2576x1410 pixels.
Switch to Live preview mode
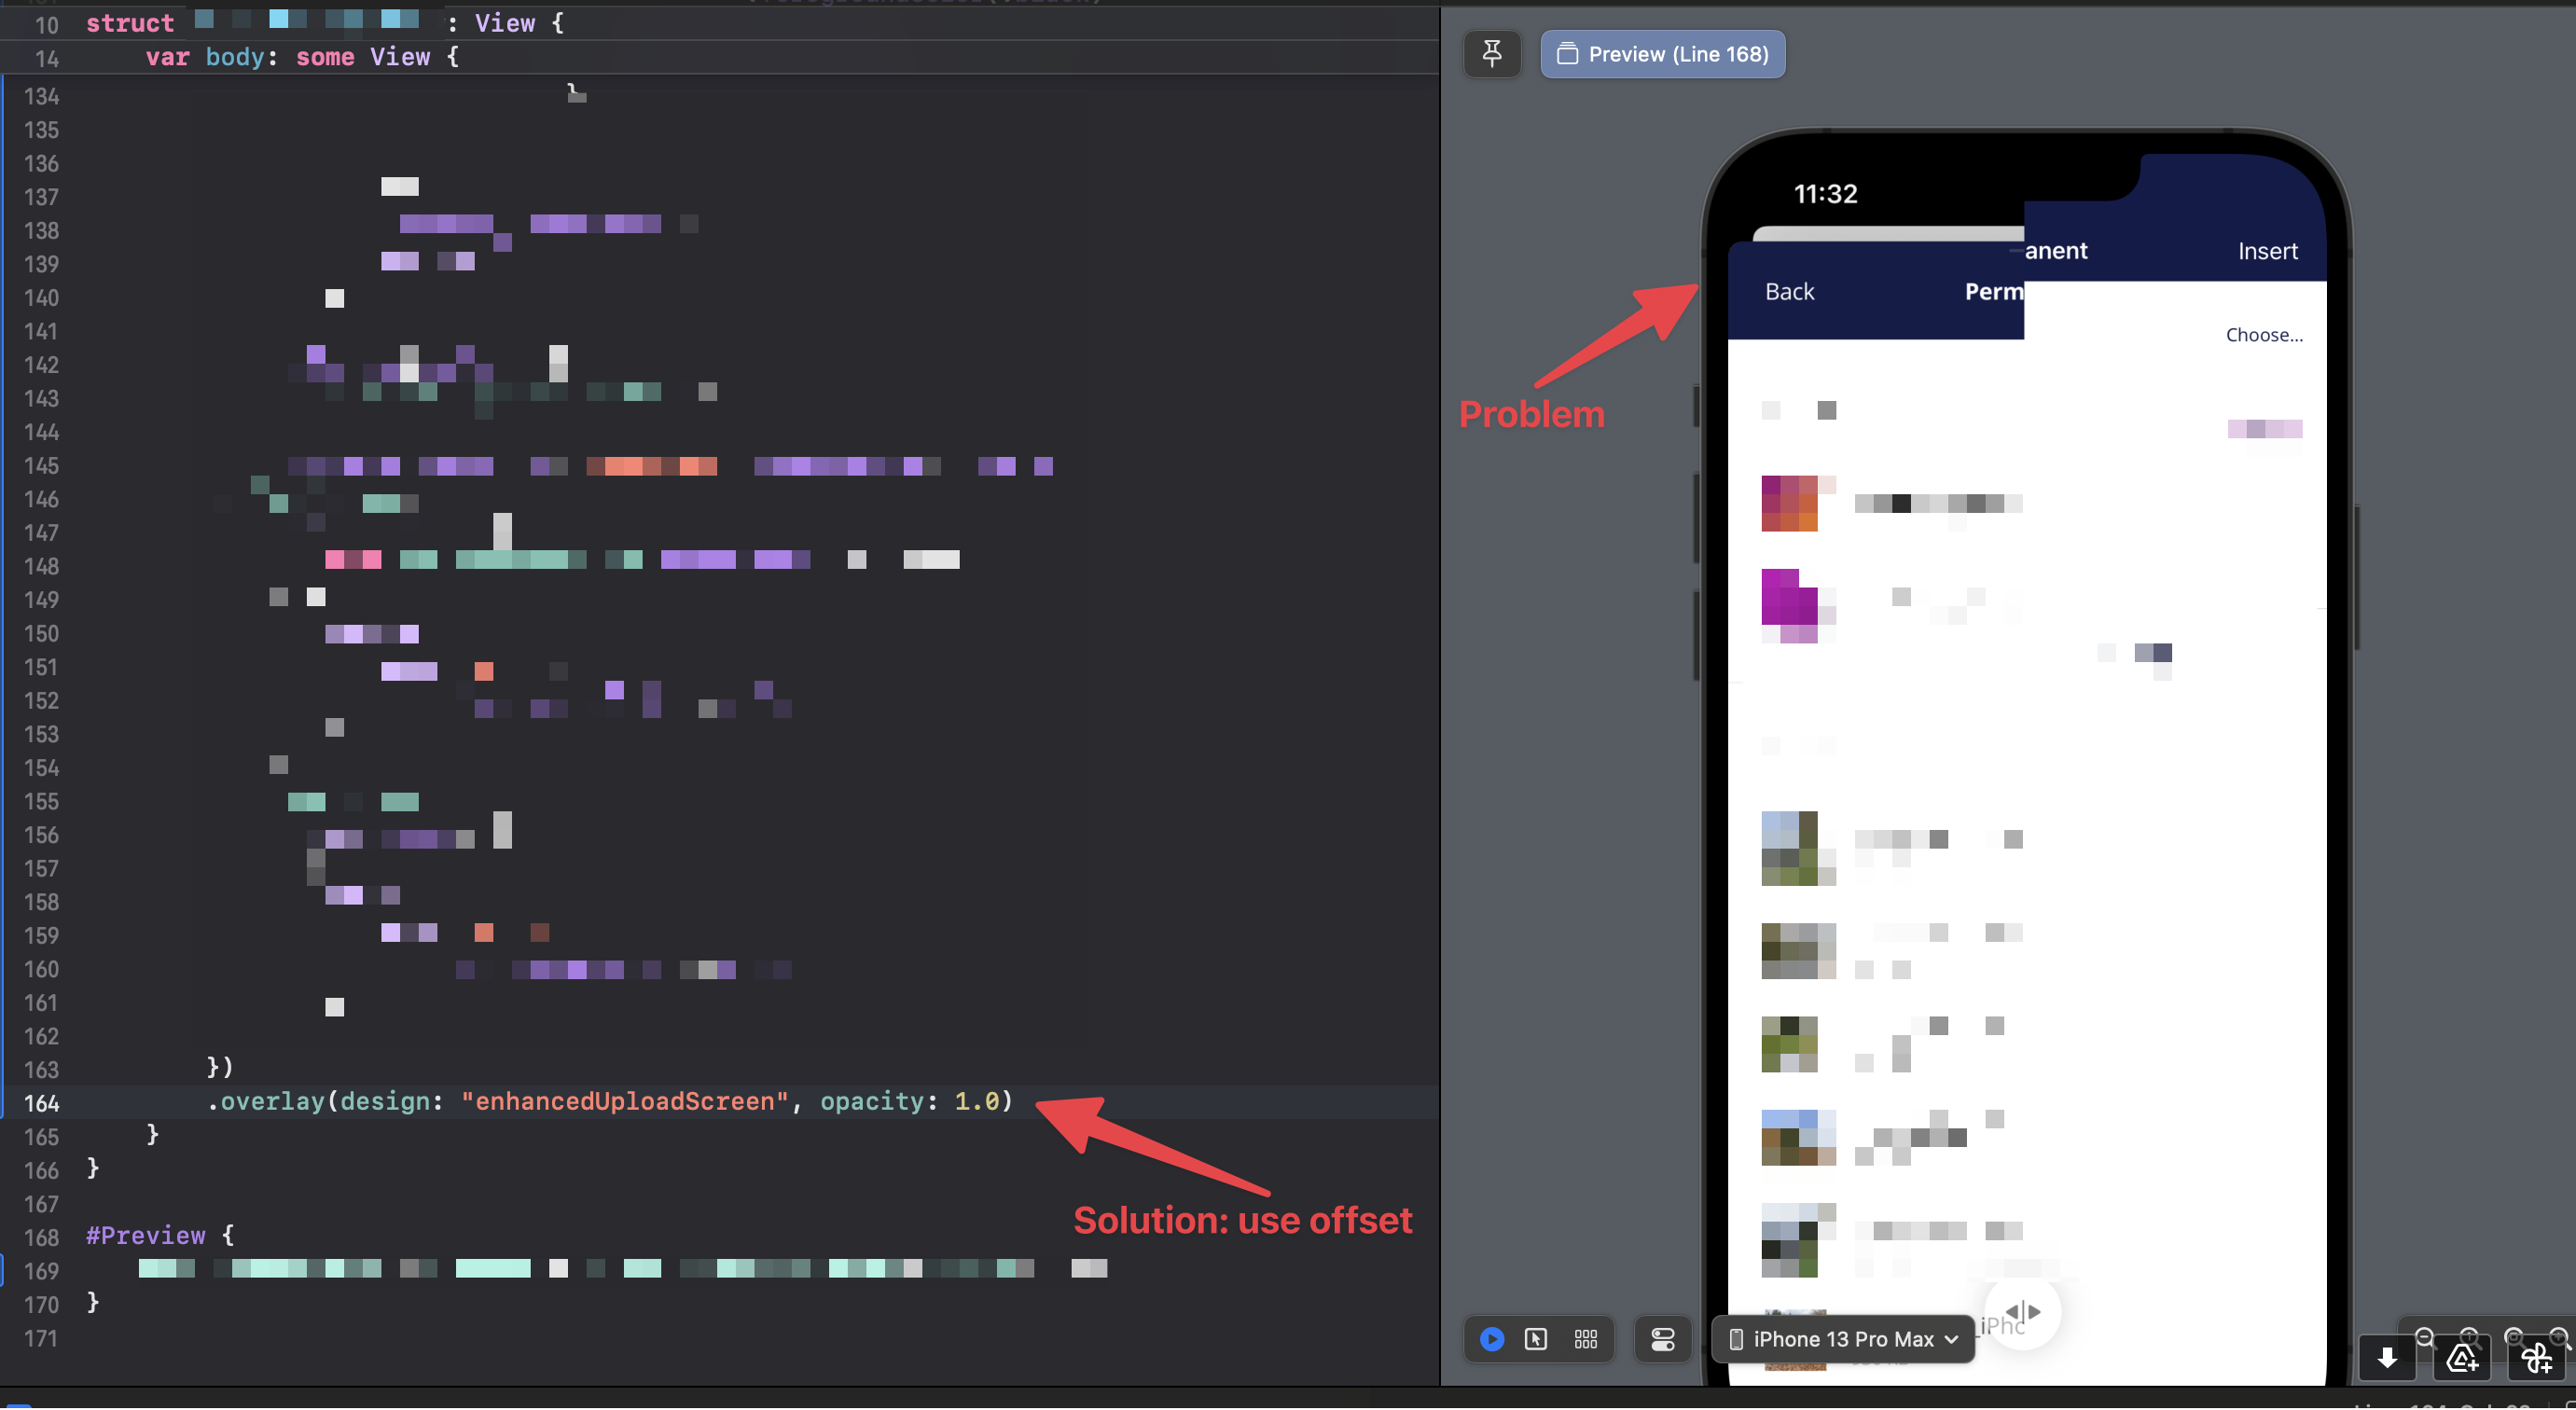coord(1491,1340)
